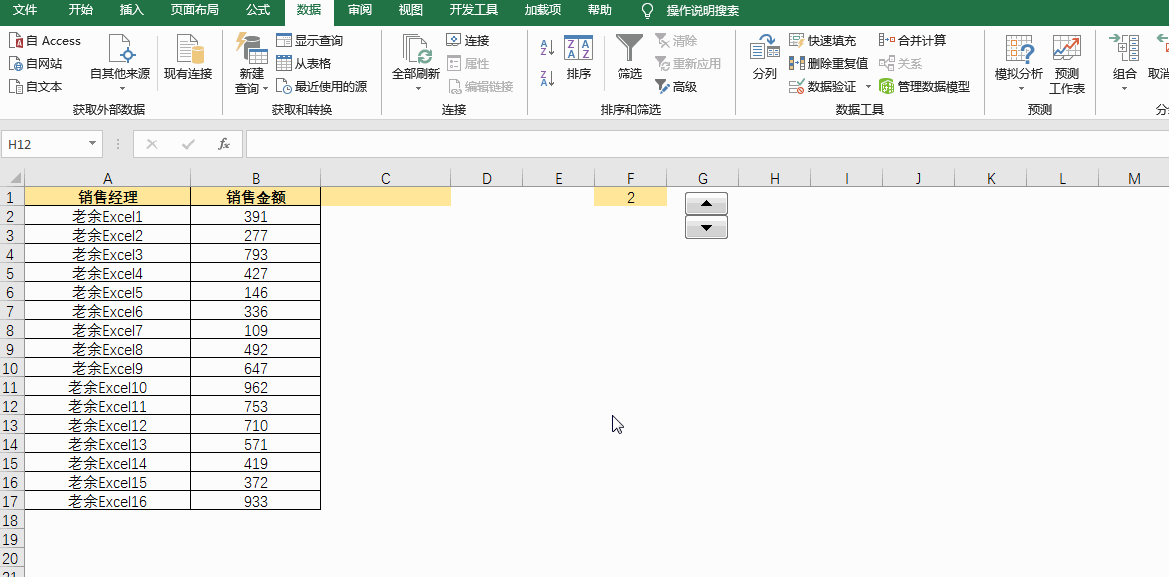The width and height of the screenshot is (1169, 577).
Task: Click the Group (组合) icon
Action: [1124, 48]
